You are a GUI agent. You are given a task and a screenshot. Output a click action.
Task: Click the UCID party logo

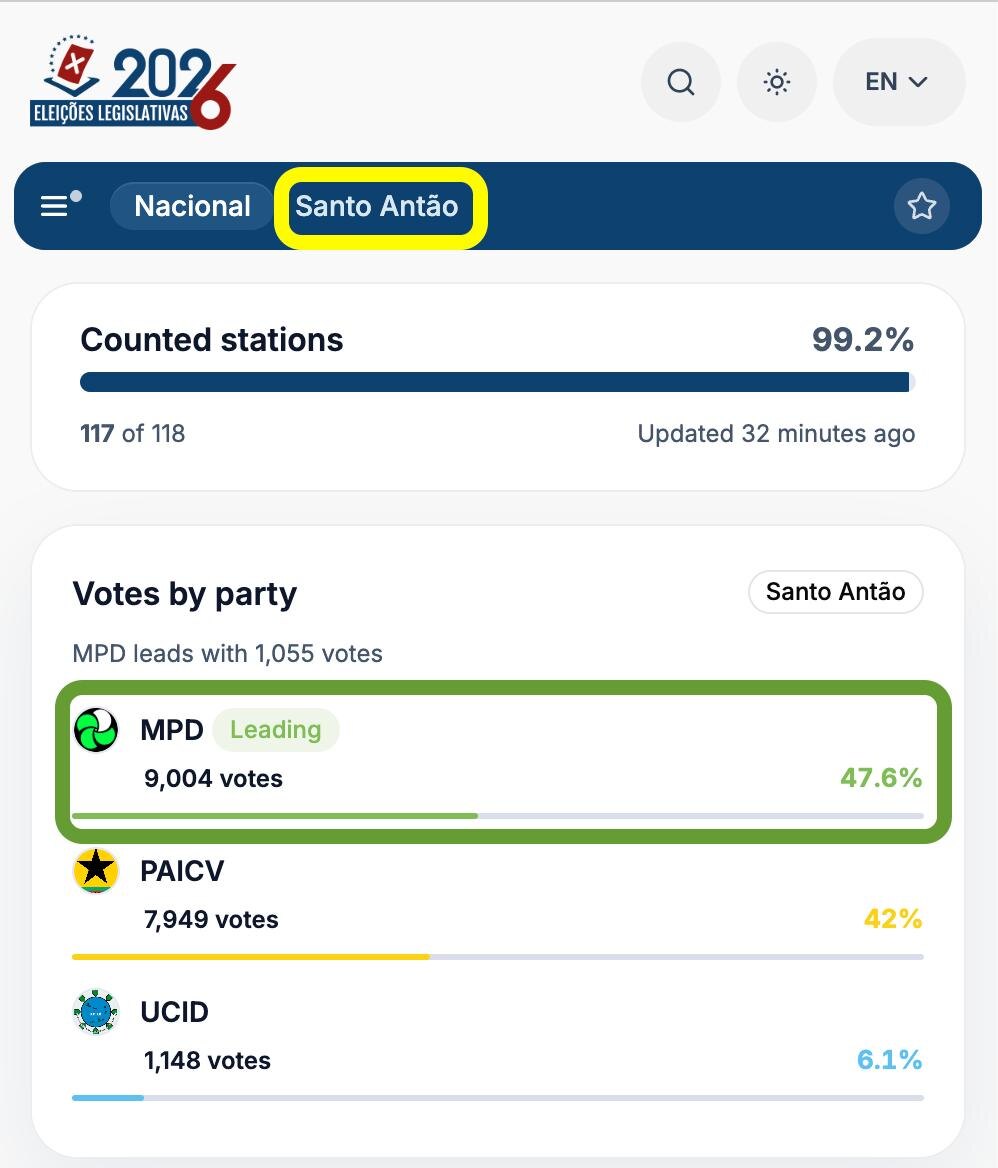tap(96, 1012)
